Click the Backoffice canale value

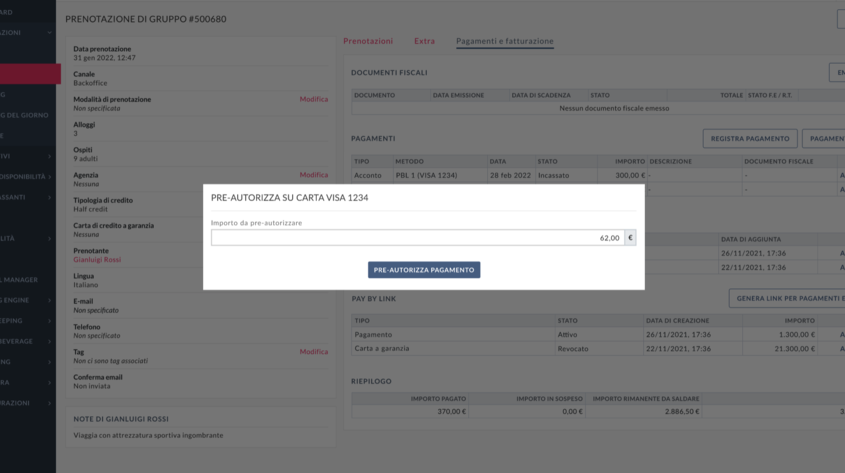[90, 83]
